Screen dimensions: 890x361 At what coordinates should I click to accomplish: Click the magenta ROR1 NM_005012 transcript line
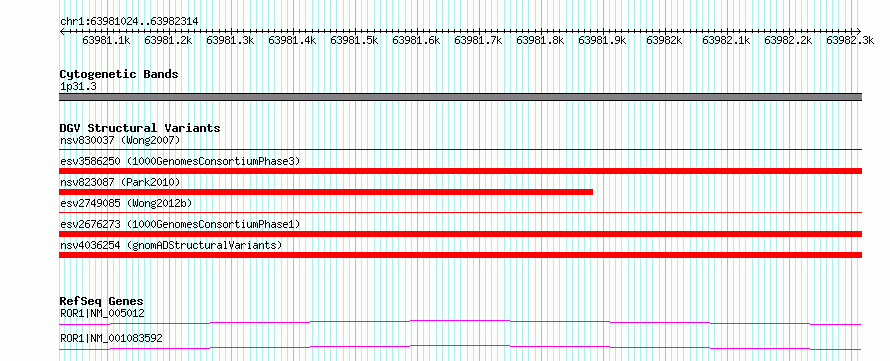pyautogui.click(x=460, y=322)
